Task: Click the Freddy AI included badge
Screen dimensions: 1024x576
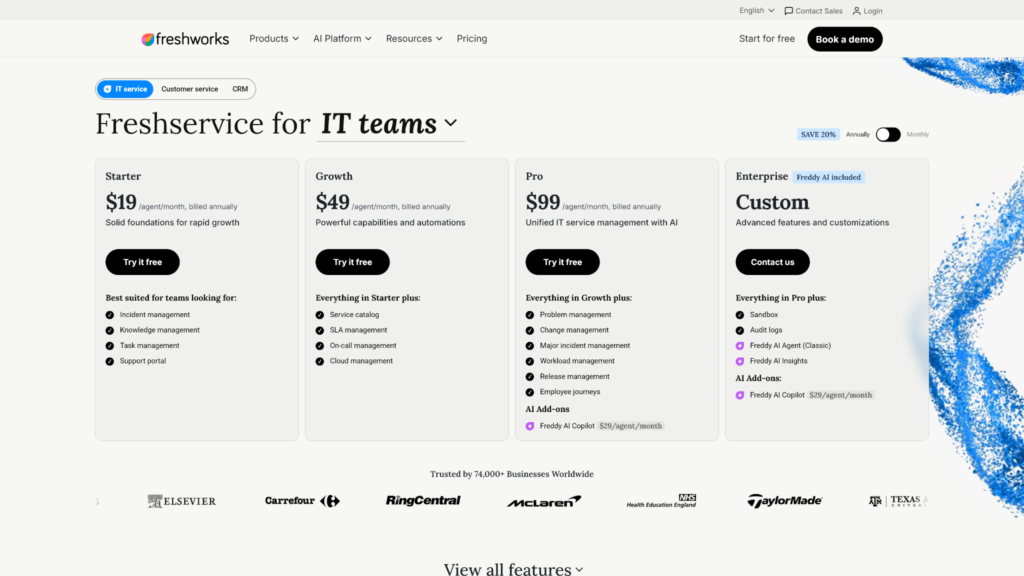Action: (829, 177)
